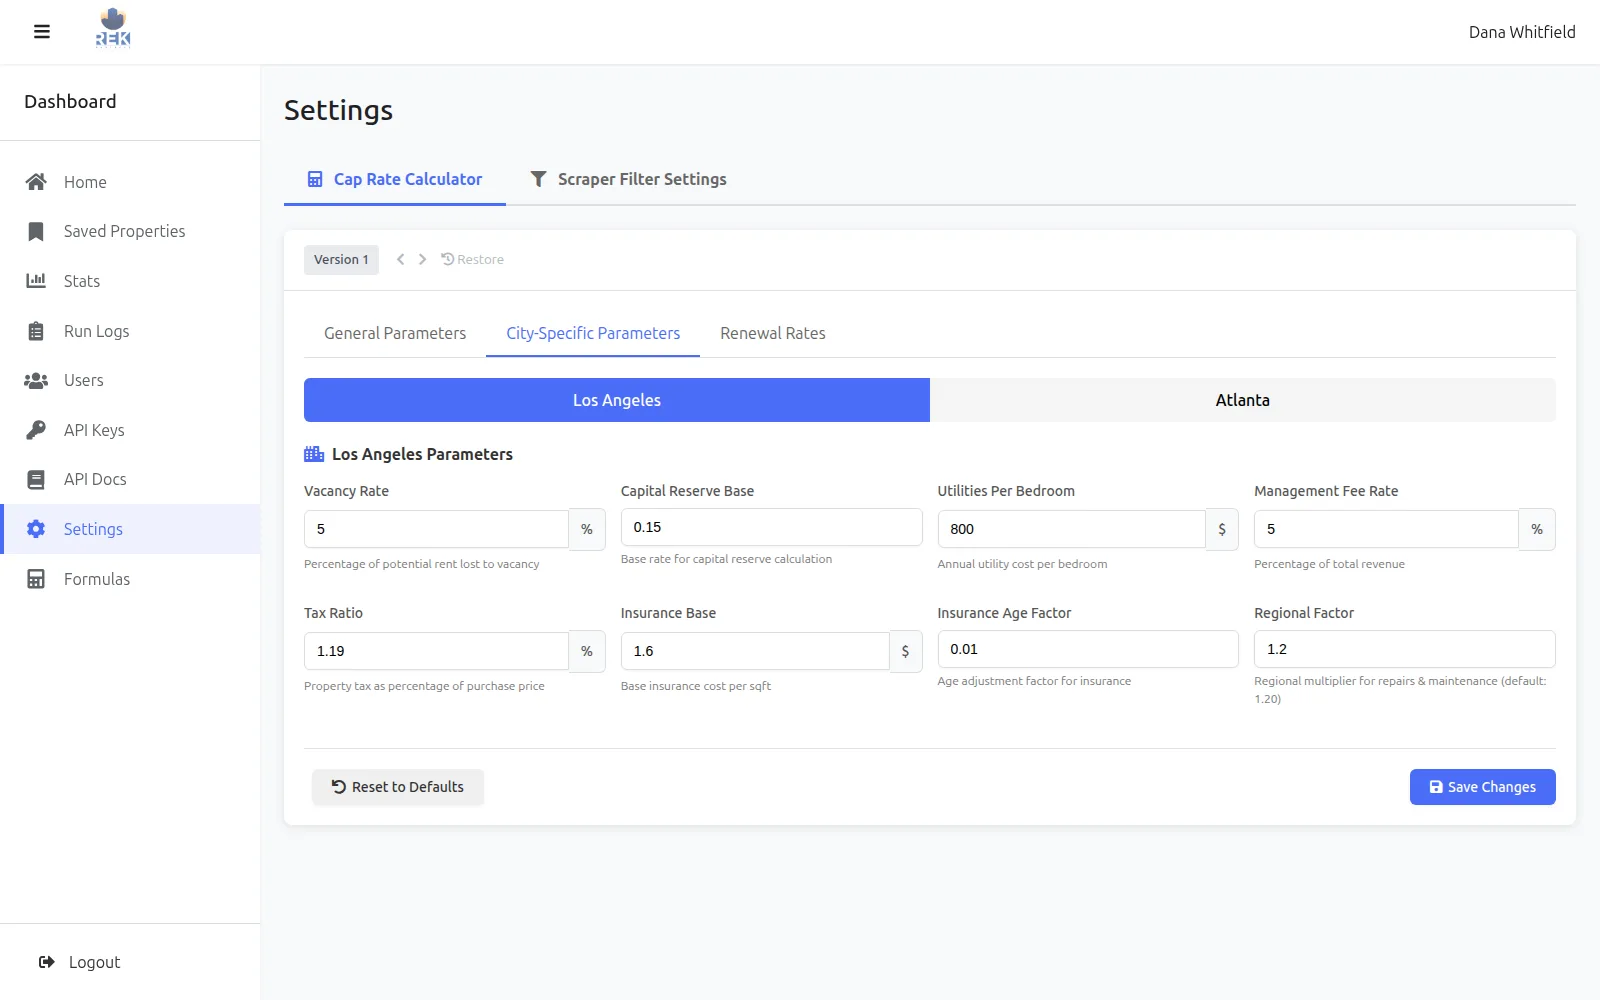Switch to the Atlanta city toggle
The height and width of the screenshot is (1000, 1600).
coord(1243,400)
